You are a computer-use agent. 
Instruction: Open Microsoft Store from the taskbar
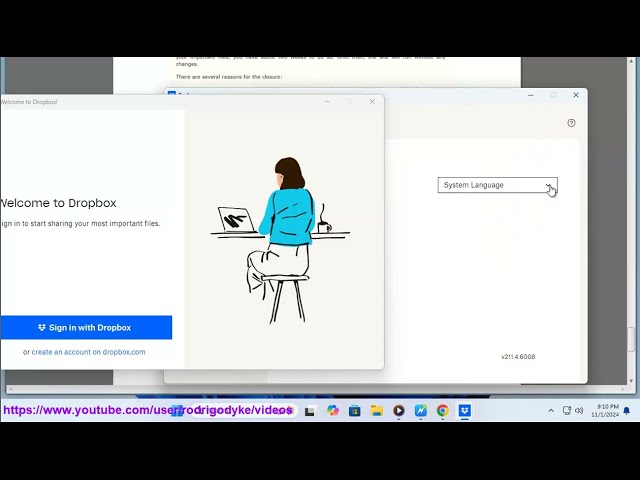(355, 411)
